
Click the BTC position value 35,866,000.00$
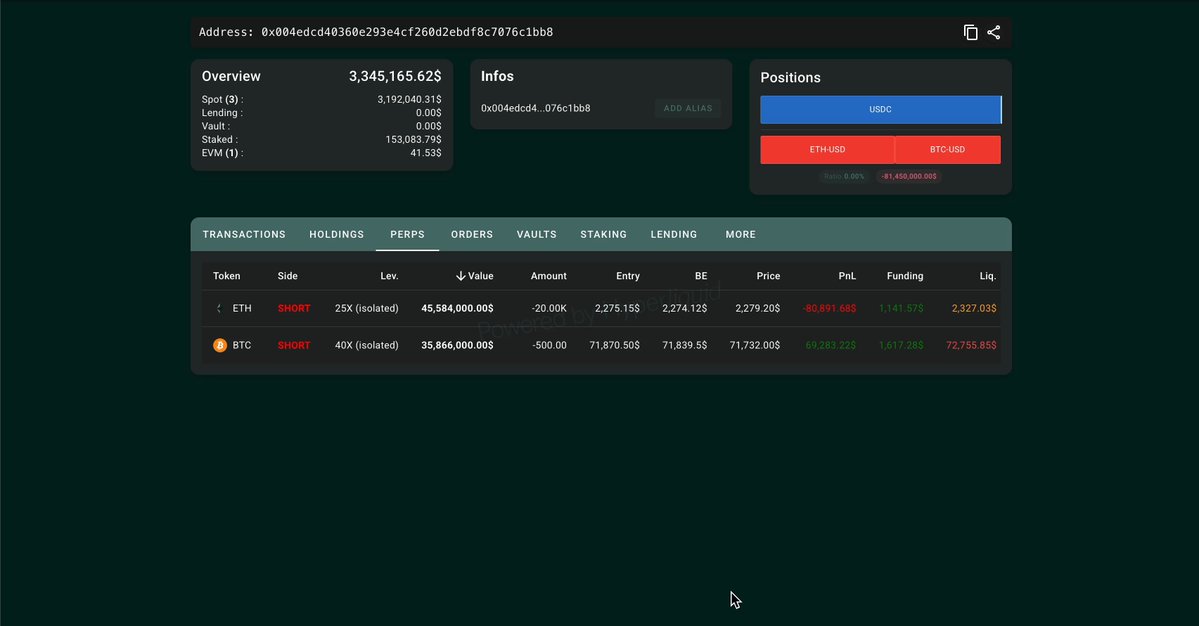click(457, 345)
